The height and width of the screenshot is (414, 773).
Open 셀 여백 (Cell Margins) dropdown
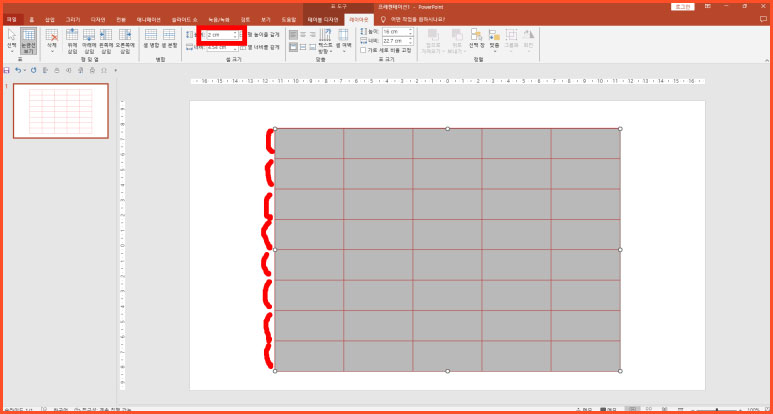pos(342,41)
